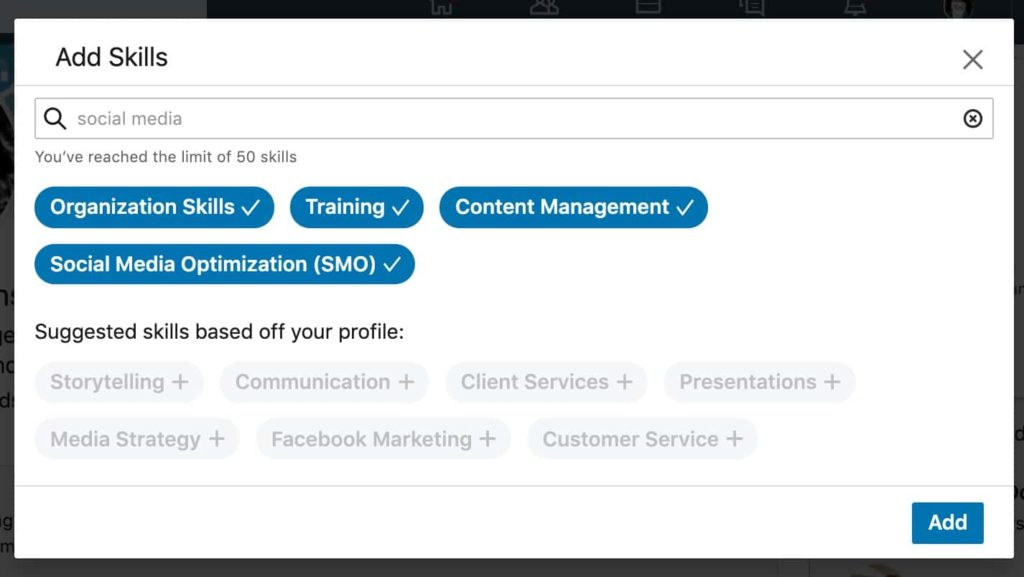Add the Facebook Marketing skill
Viewport: 1024px width, 577px height.
click(x=383, y=440)
